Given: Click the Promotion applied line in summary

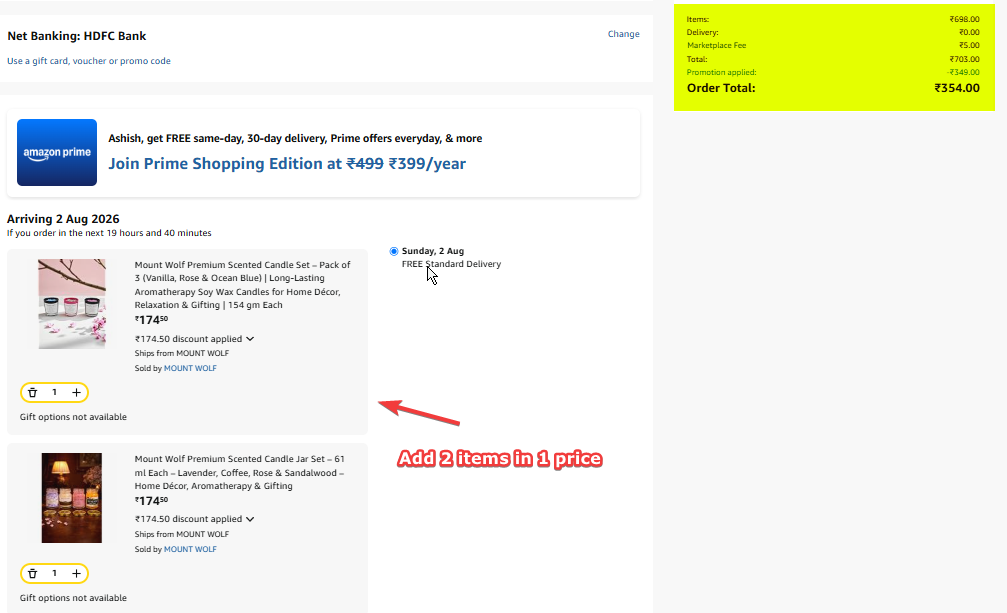Looking at the screenshot, I should coord(833,73).
